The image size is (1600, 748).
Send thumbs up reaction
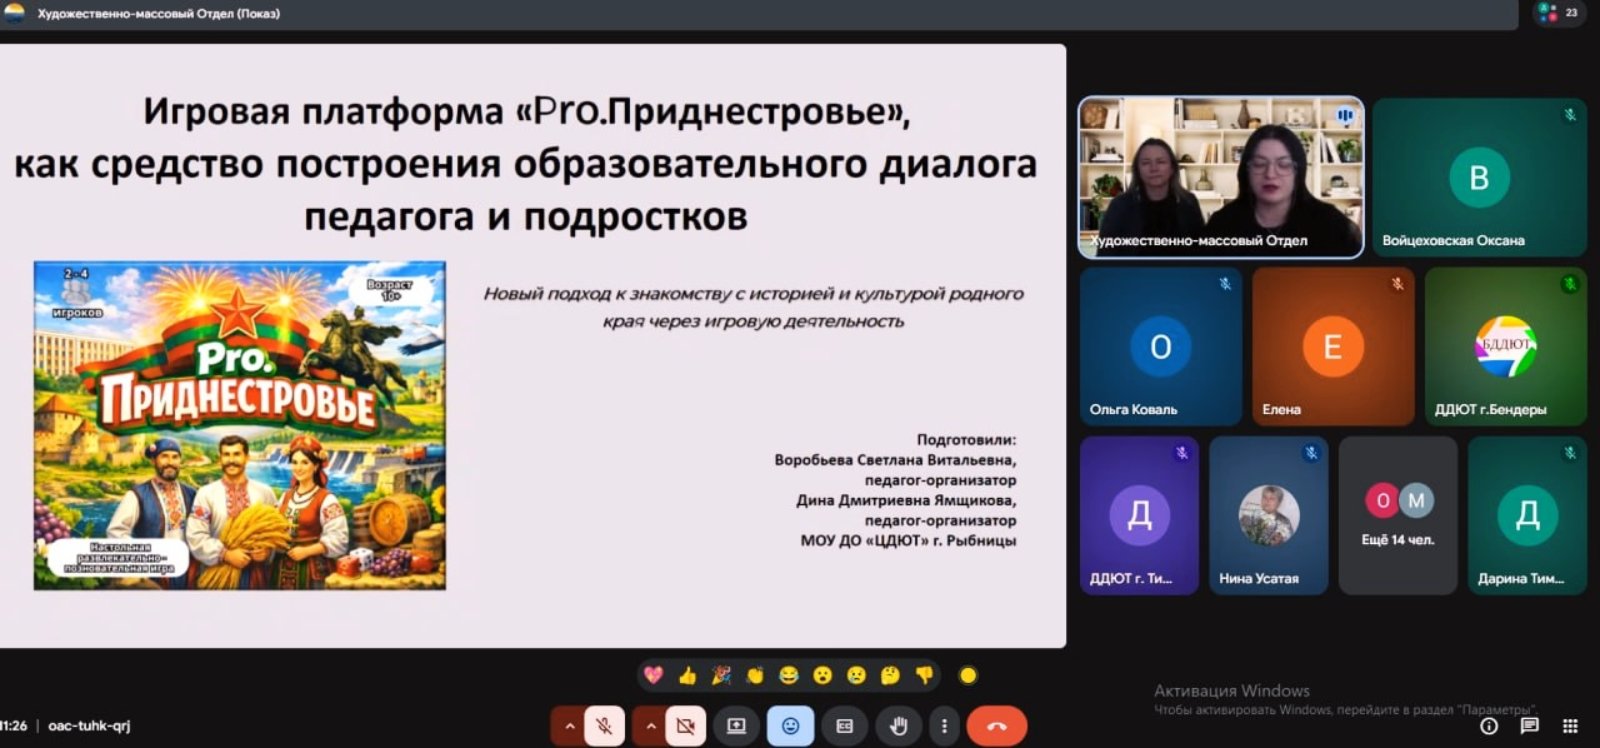687,676
